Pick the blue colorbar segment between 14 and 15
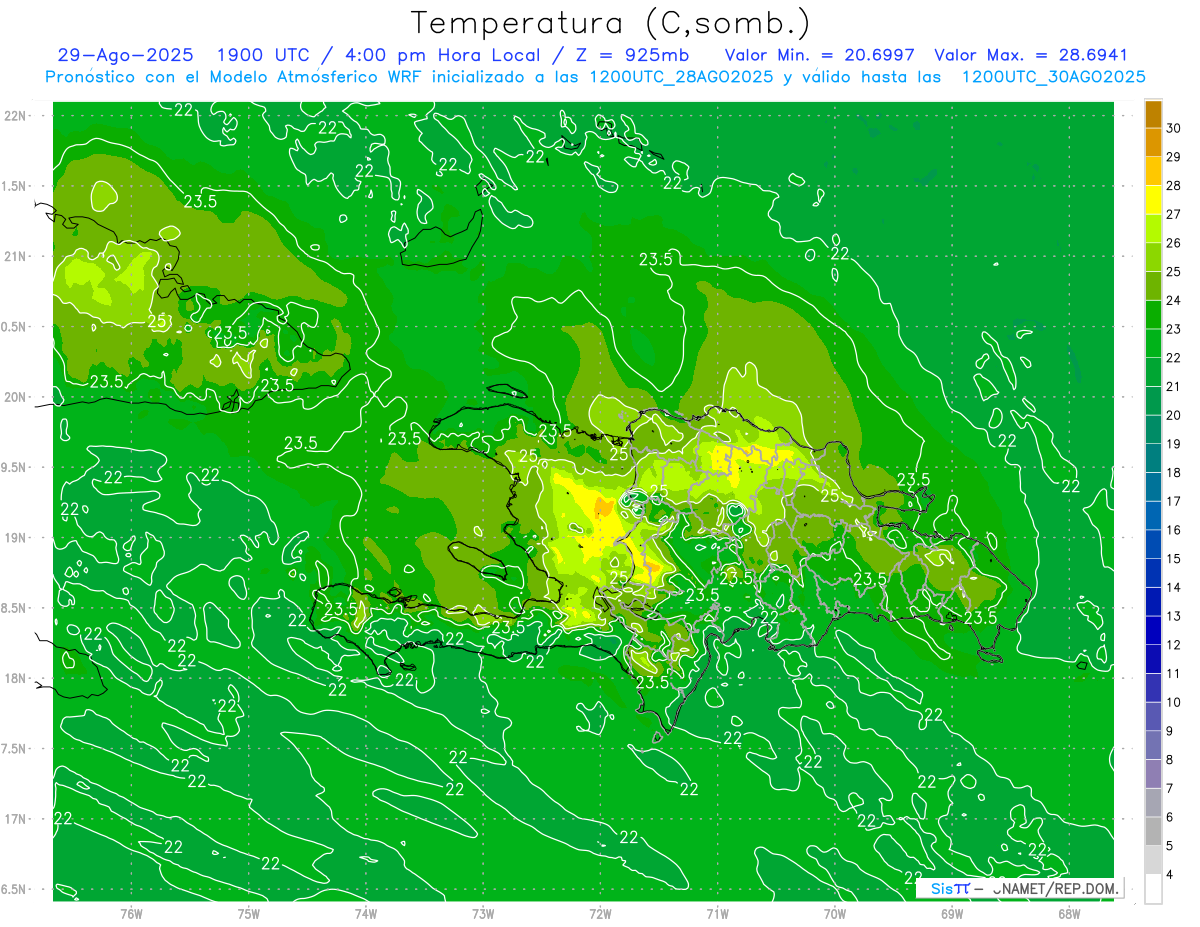The width and height of the screenshot is (1200, 927). click(x=1154, y=574)
